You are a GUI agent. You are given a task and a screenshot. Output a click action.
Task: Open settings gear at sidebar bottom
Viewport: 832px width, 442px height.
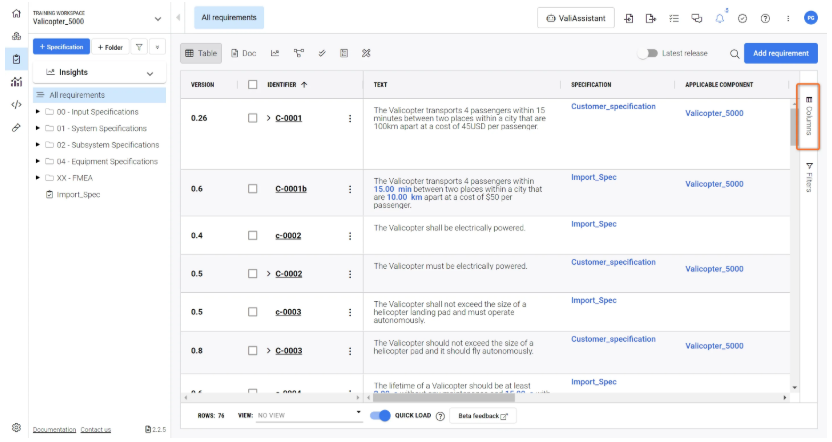click(16, 427)
